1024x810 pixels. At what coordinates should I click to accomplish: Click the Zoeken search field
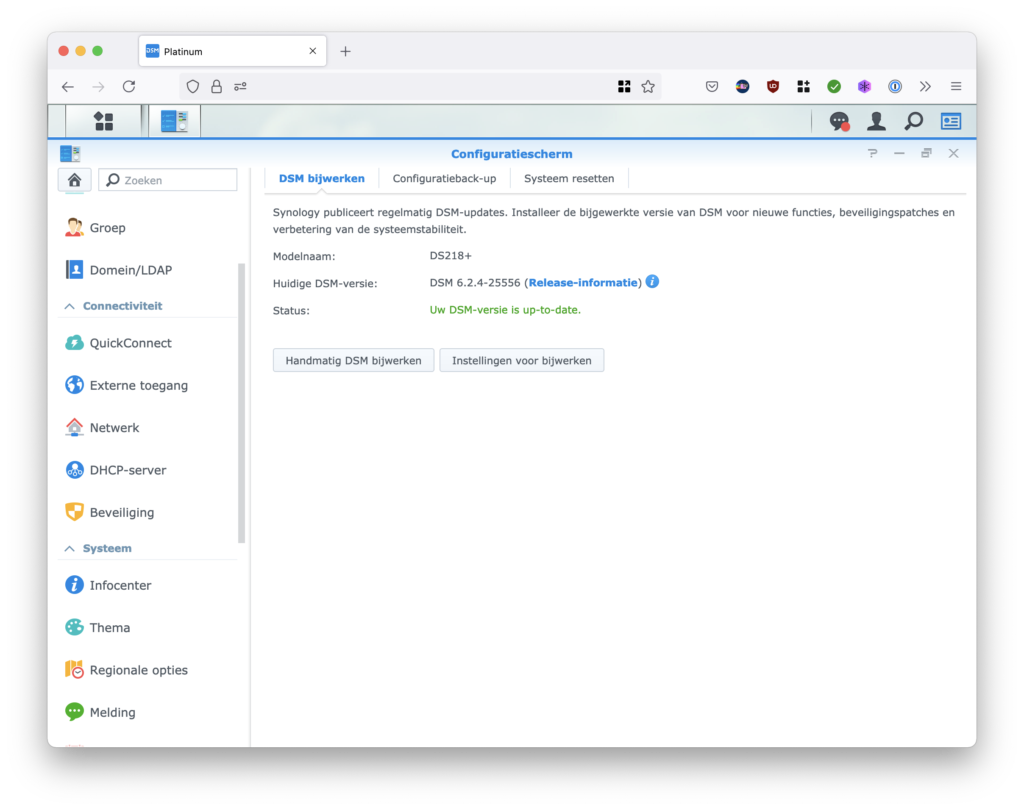168,180
